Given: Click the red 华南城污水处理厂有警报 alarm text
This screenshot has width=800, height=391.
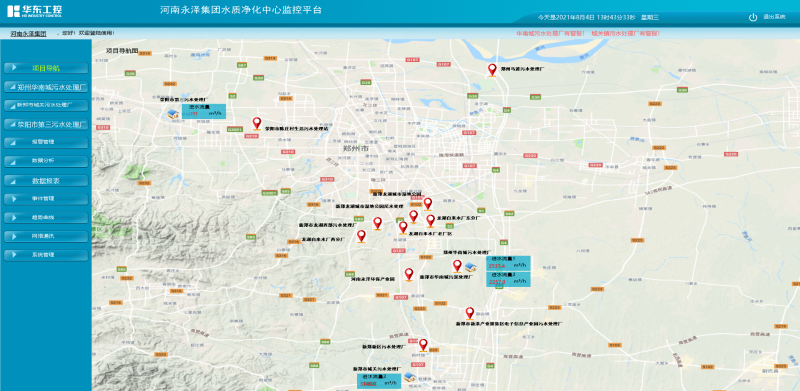Looking at the screenshot, I should [x=551, y=33].
